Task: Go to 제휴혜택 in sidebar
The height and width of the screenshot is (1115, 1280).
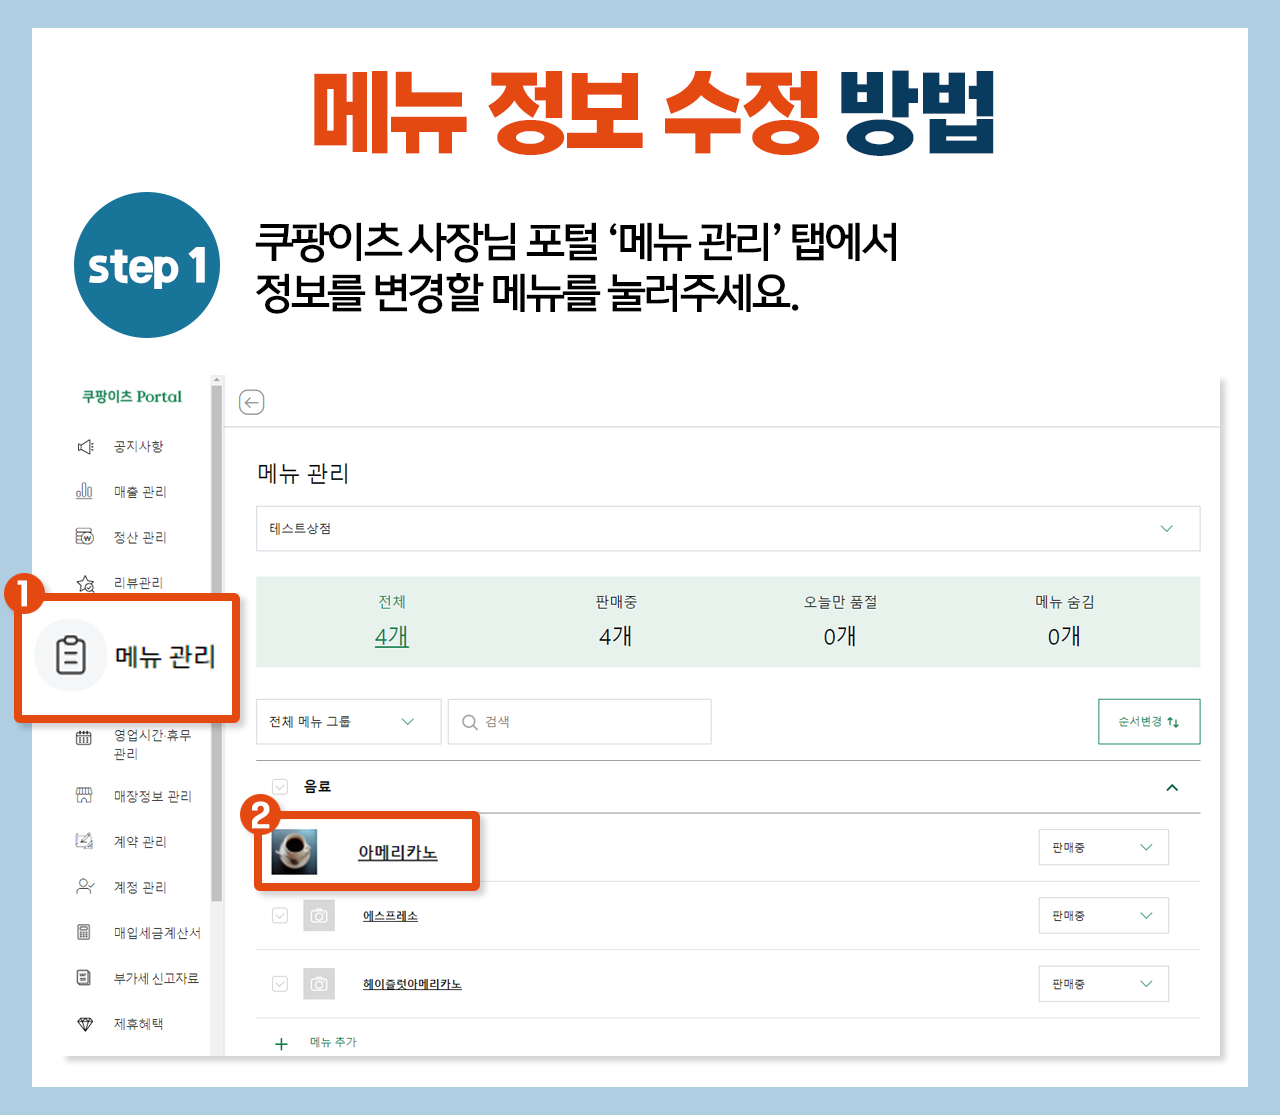Action: pos(138,1024)
